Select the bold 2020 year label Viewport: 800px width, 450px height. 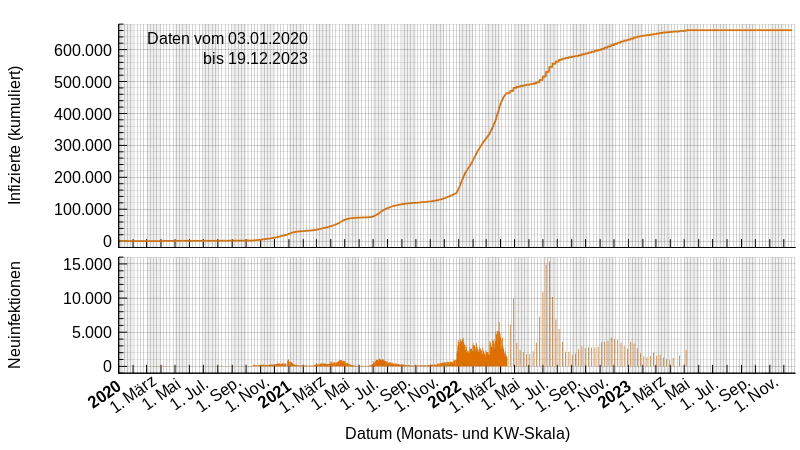[x=105, y=394]
